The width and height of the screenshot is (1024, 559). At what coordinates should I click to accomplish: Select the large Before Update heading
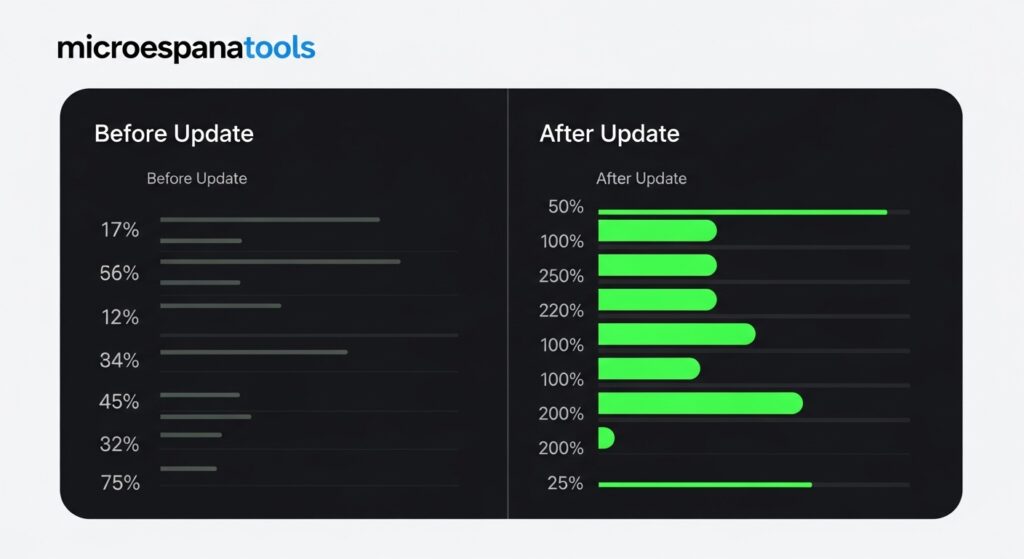coord(174,134)
